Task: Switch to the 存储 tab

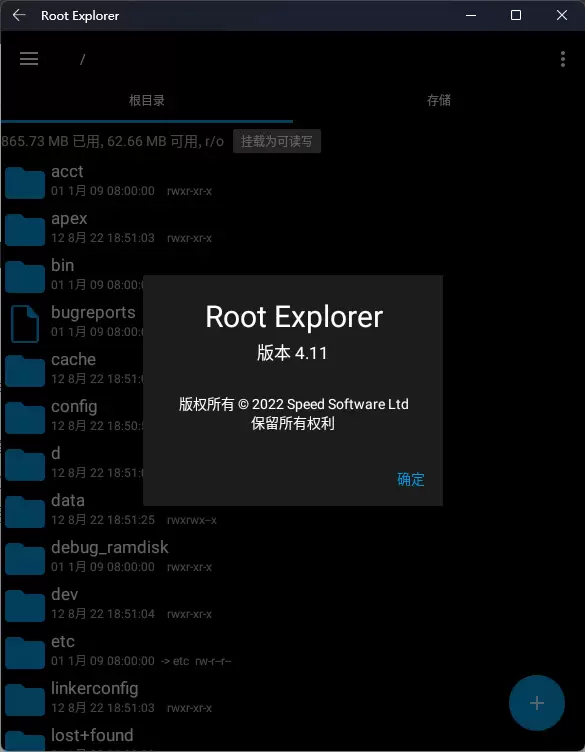Action: pos(439,100)
